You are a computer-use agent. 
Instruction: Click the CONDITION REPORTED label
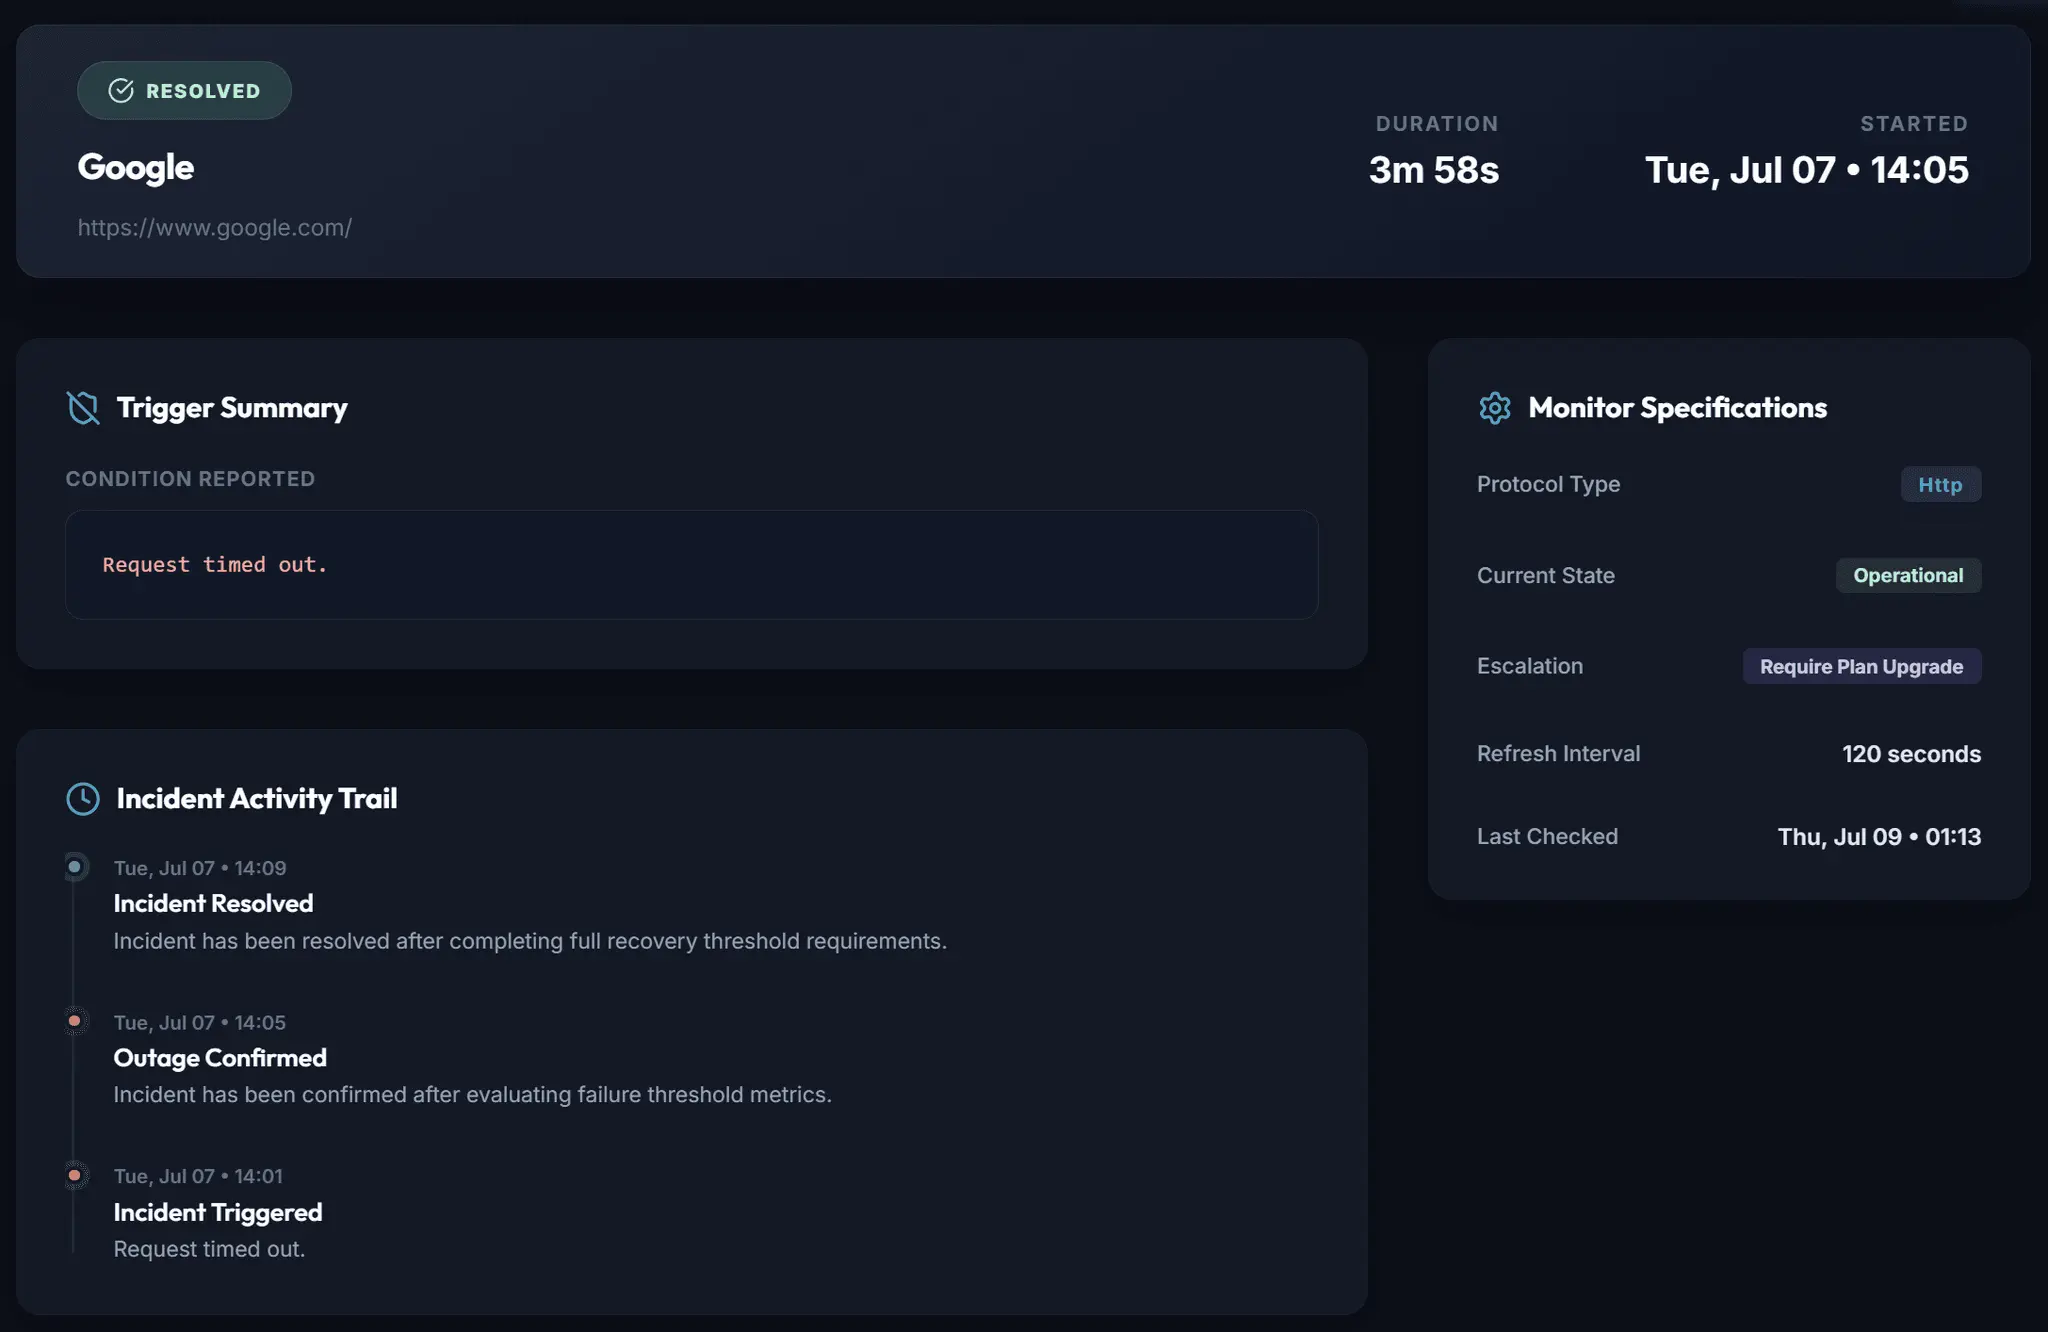(190, 479)
